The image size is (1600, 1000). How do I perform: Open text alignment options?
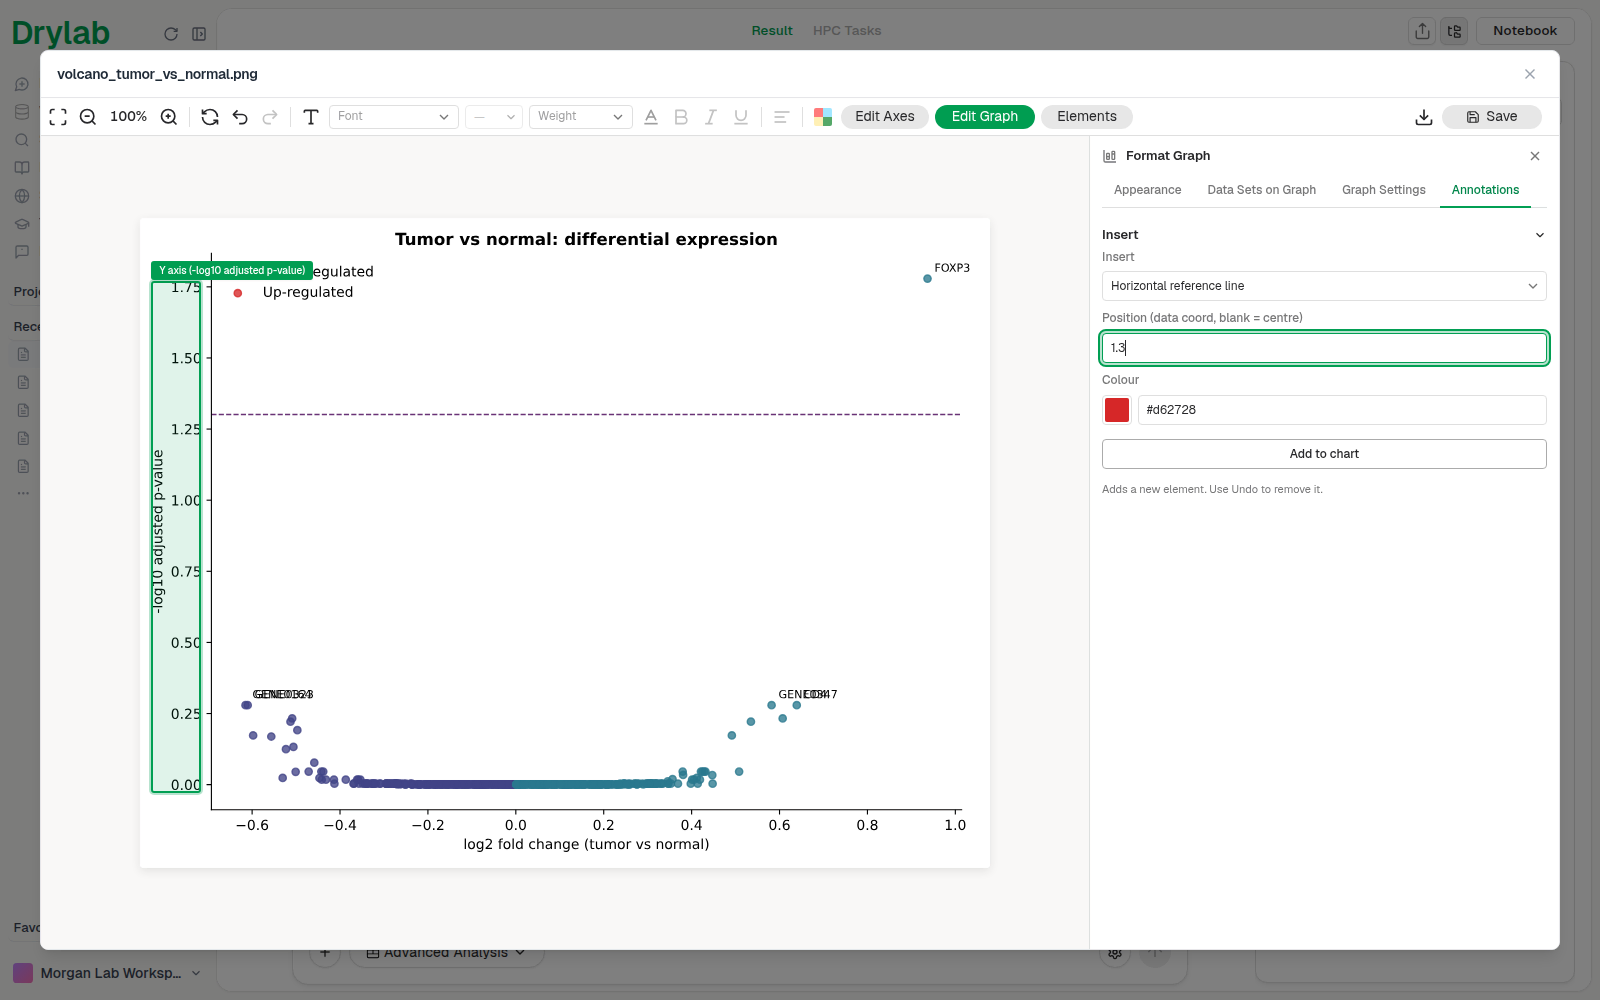(x=782, y=117)
